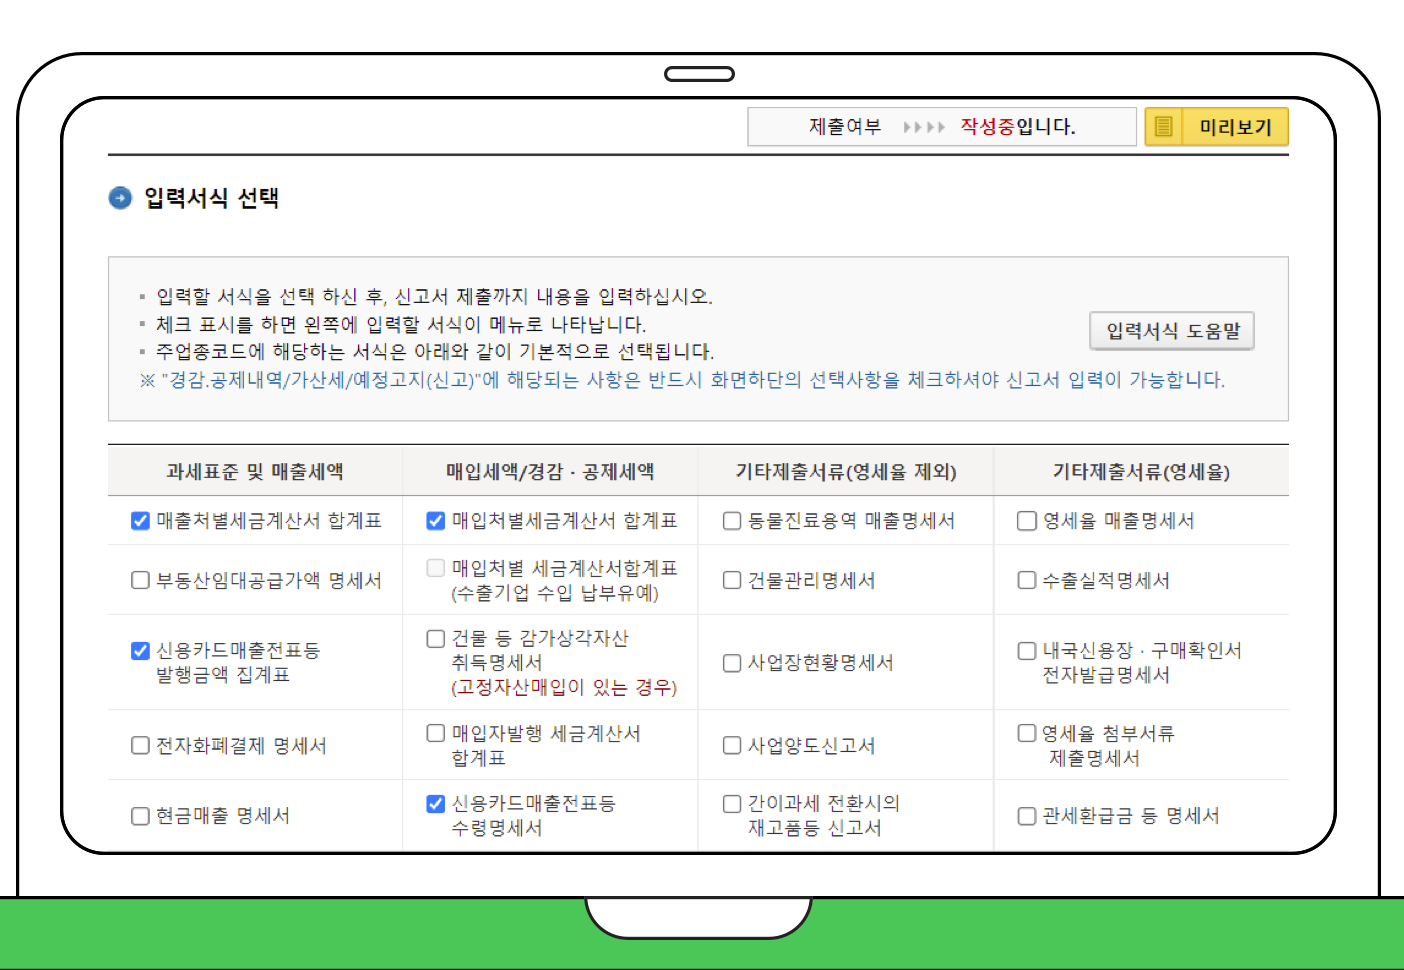Click the arrow indicators next to 제출여부
Image resolution: width=1404 pixels, height=970 pixels.
[923, 127]
